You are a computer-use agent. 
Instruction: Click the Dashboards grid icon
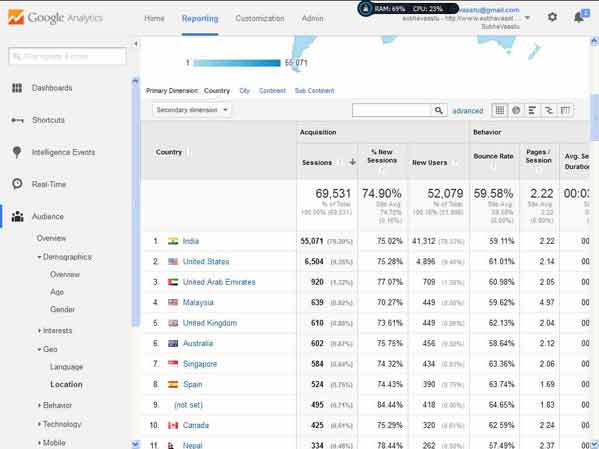(17, 88)
